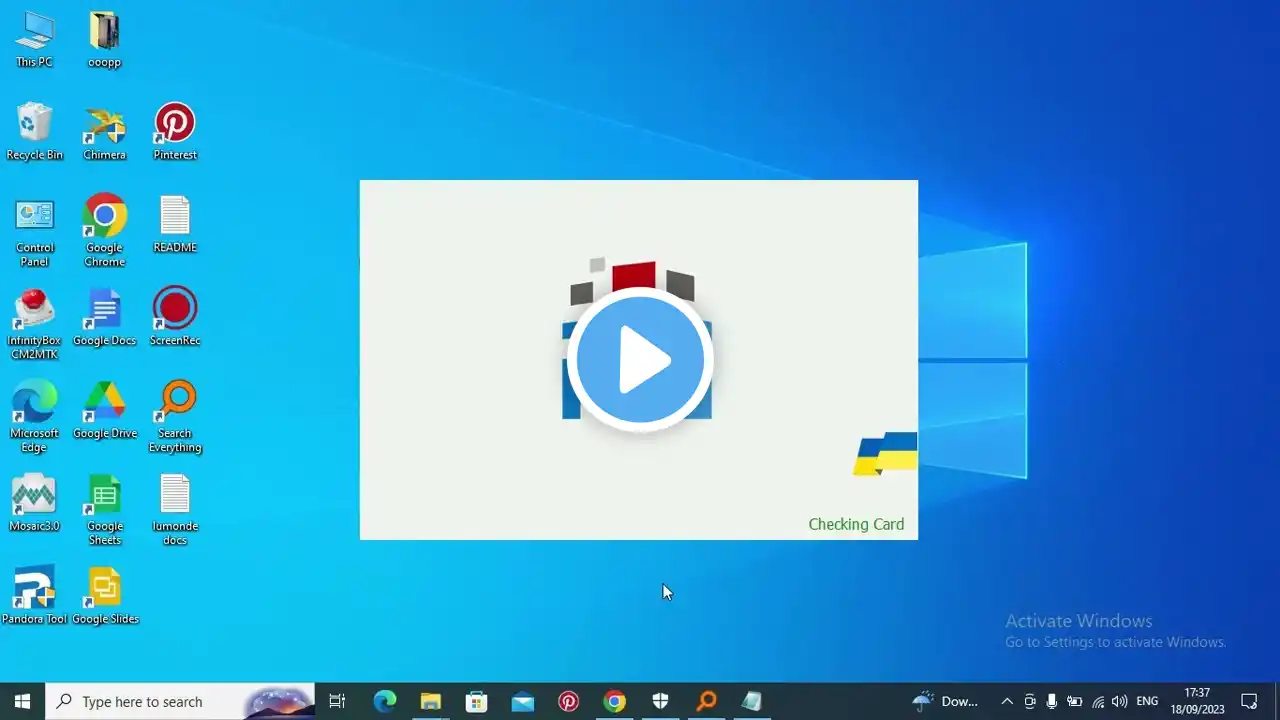
Task: Open Microsoft Edge from the taskbar
Action: point(385,701)
